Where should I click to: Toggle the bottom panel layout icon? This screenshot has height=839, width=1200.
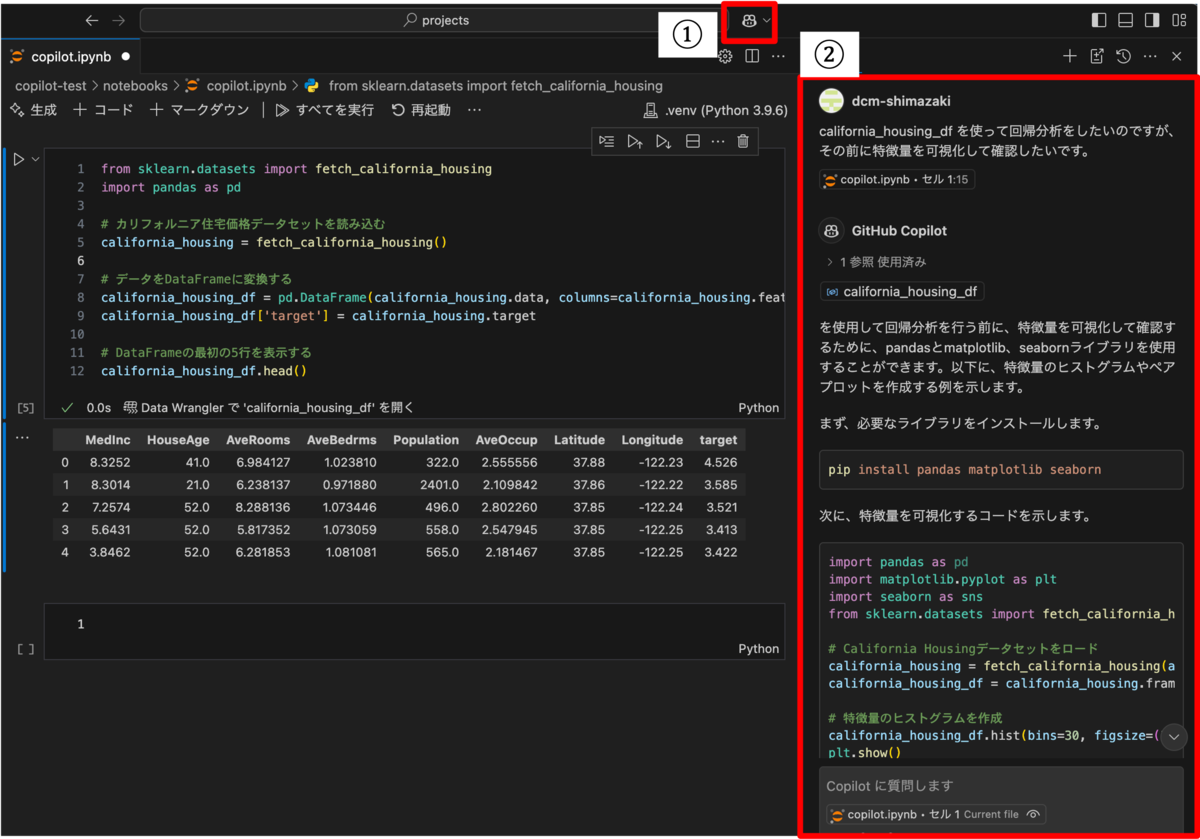point(1125,20)
